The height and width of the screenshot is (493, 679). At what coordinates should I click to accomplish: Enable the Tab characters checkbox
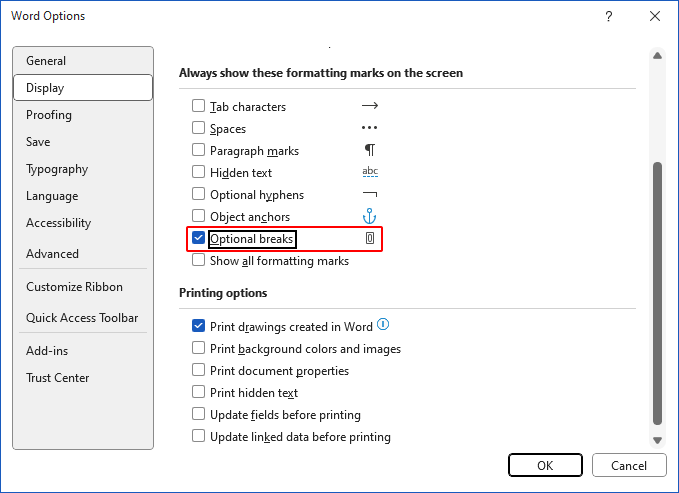(x=198, y=106)
